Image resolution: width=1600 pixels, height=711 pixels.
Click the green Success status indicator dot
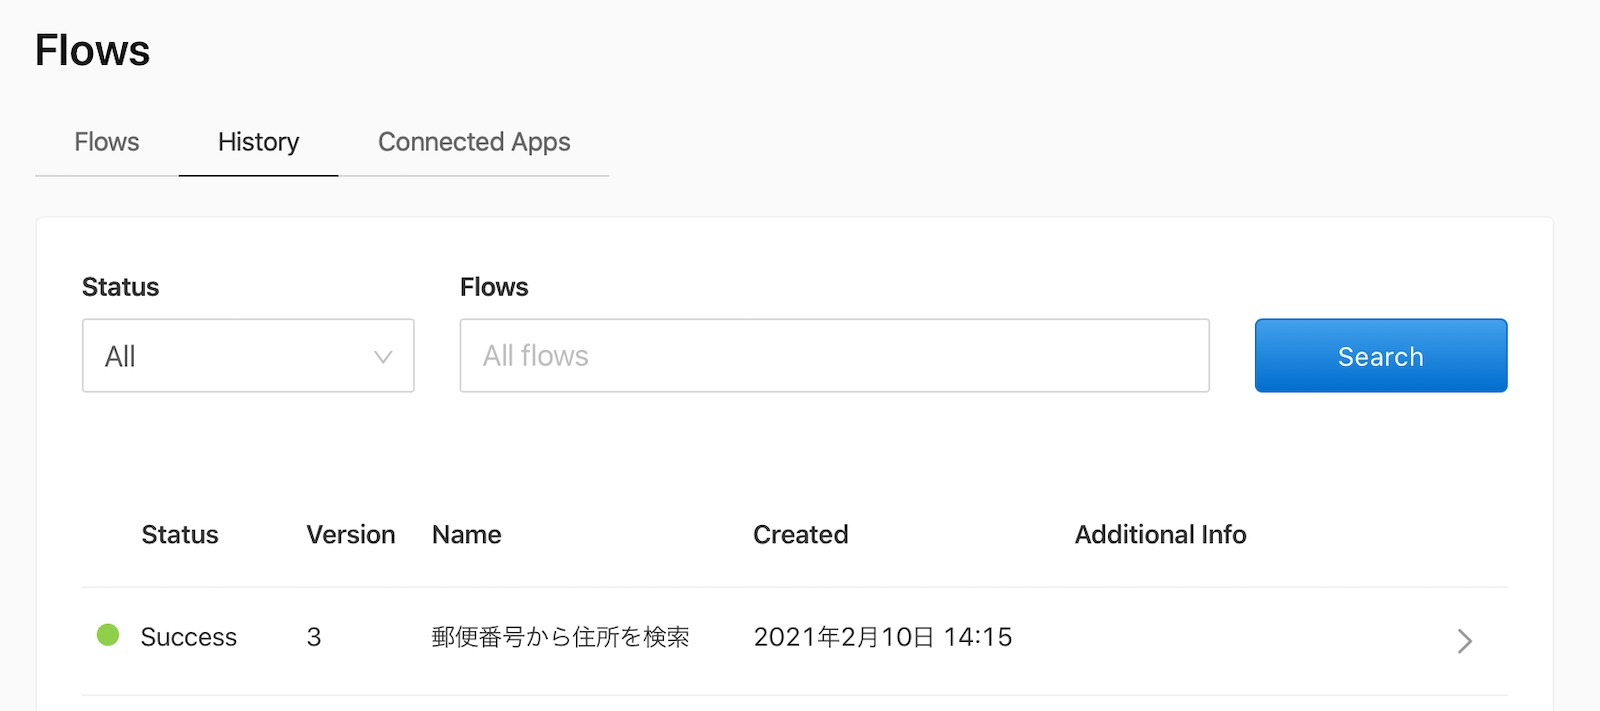[x=108, y=636]
